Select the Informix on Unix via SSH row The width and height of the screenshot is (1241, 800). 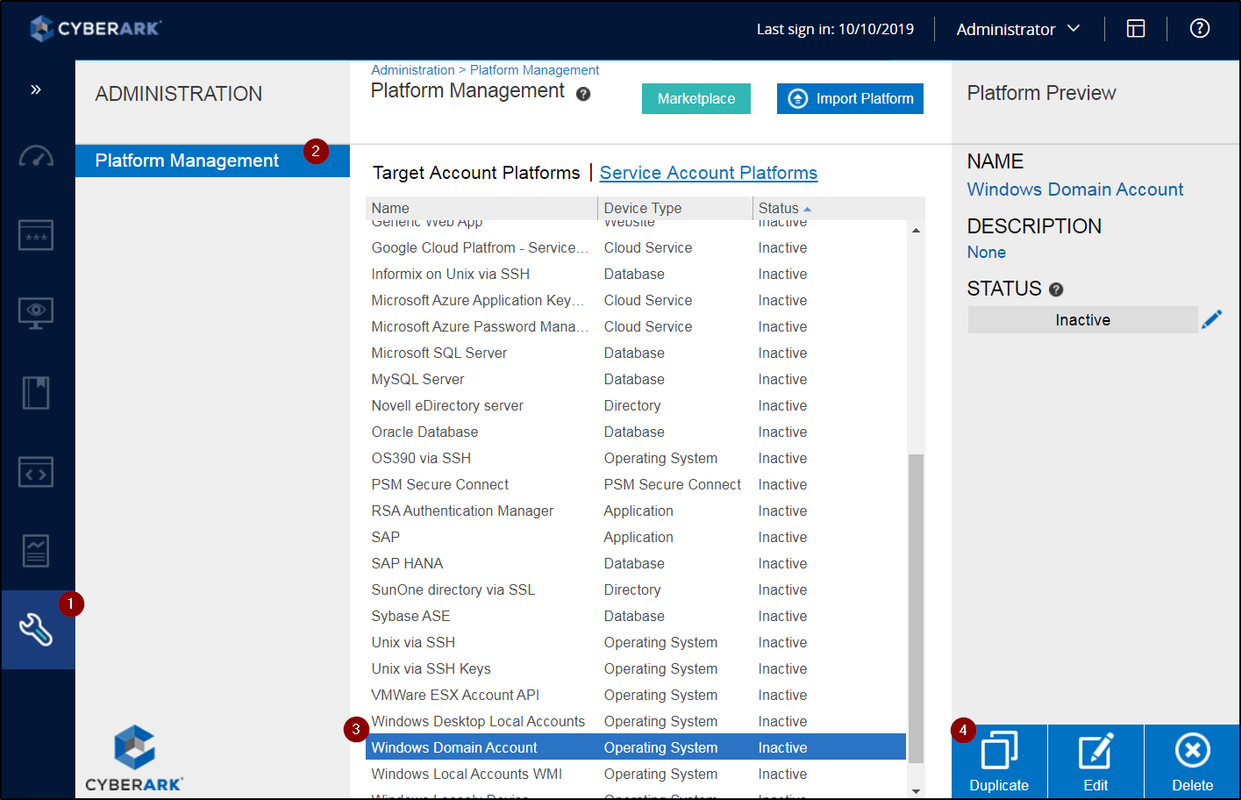click(x=636, y=274)
